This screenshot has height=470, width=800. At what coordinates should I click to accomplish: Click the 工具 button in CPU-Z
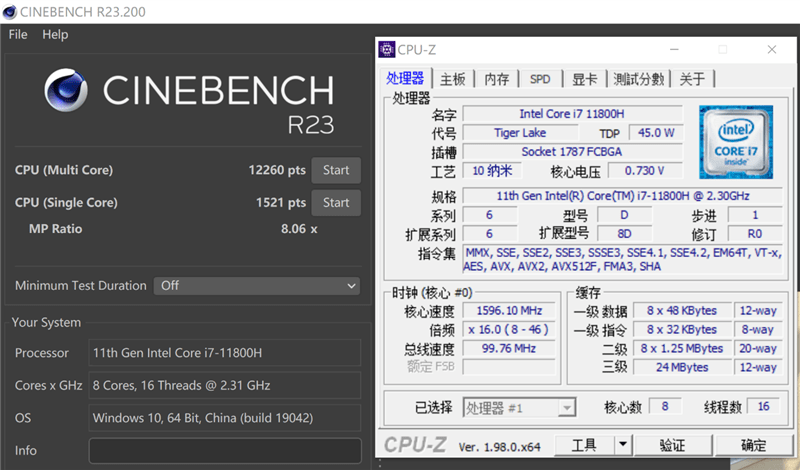click(584, 446)
